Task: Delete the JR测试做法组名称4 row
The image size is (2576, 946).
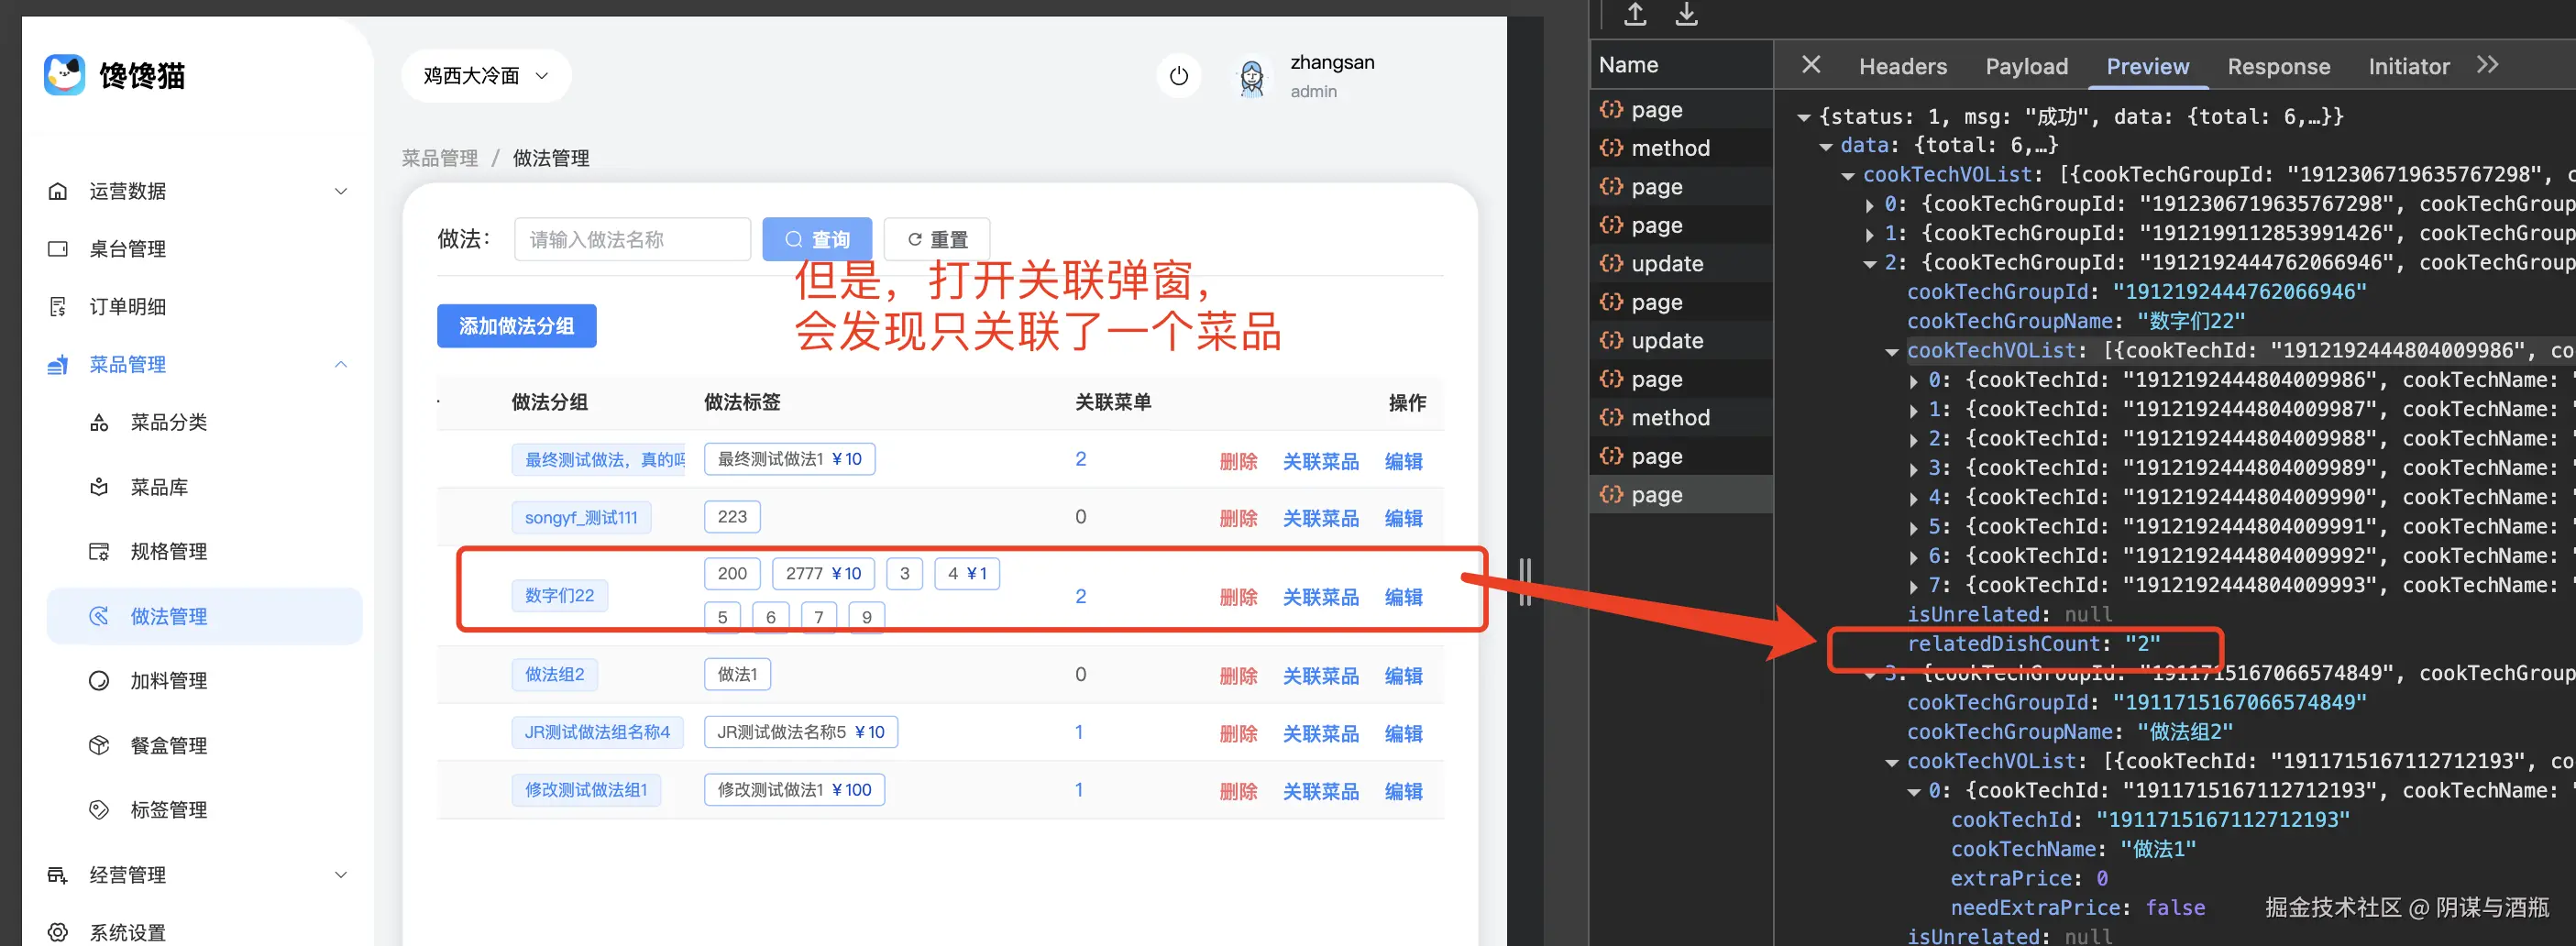Action: coord(1238,734)
